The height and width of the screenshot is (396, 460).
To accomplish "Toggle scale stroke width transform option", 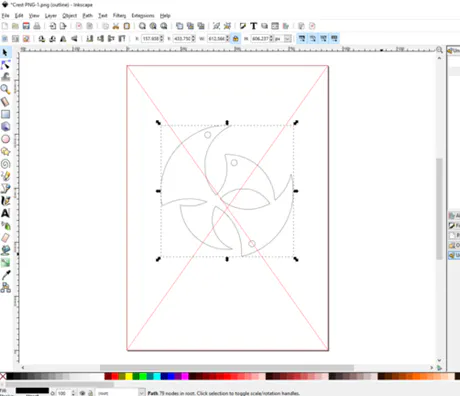I will [x=302, y=39].
